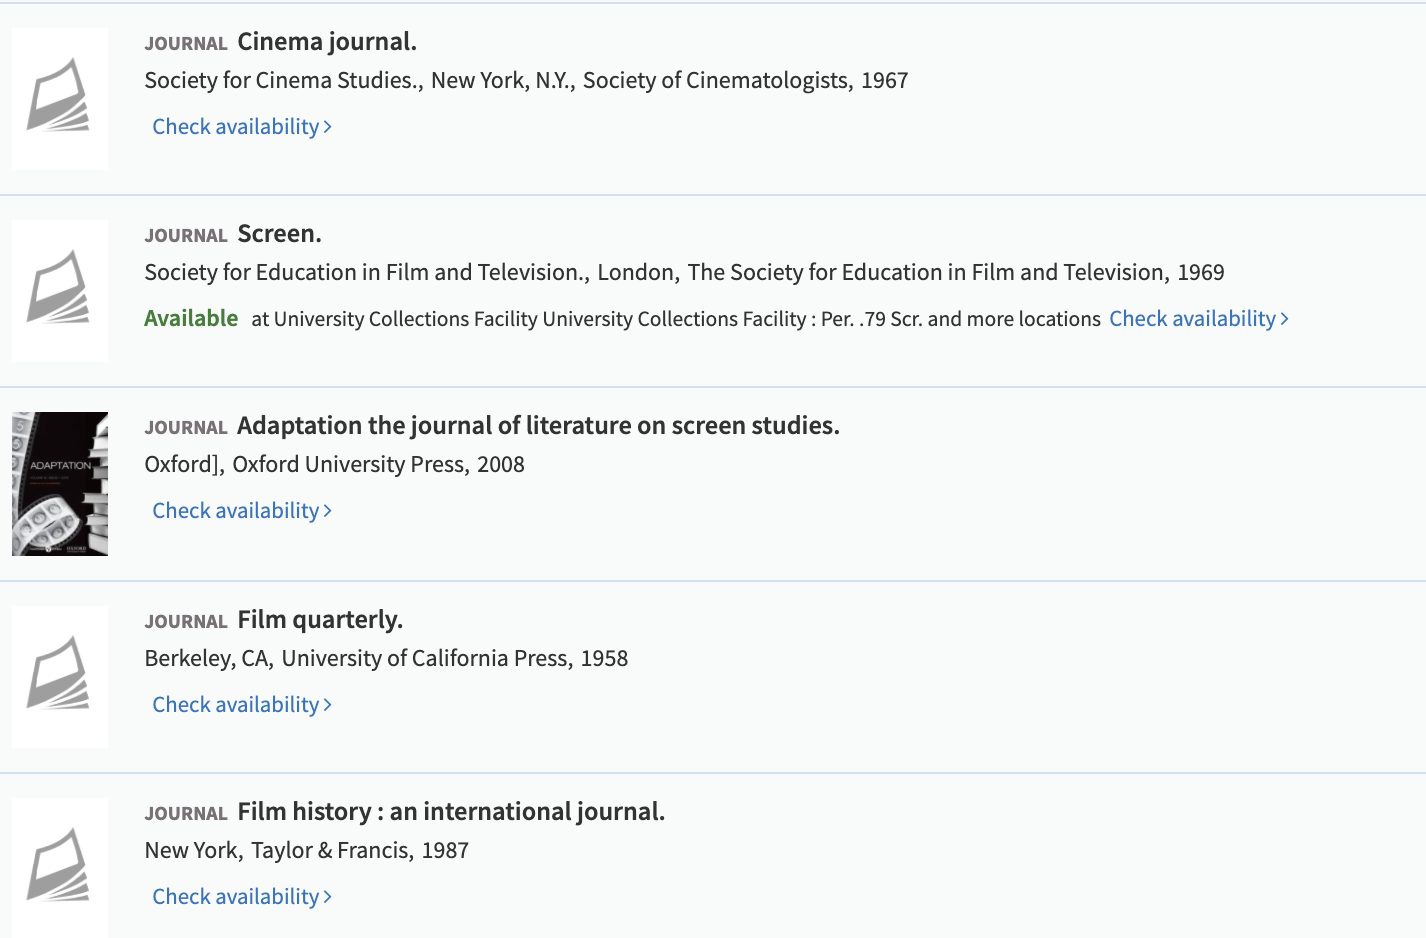Open Film history international journal title
Image resolution: width=1426 pixels, height=938 pixels.
pos(451,812)
